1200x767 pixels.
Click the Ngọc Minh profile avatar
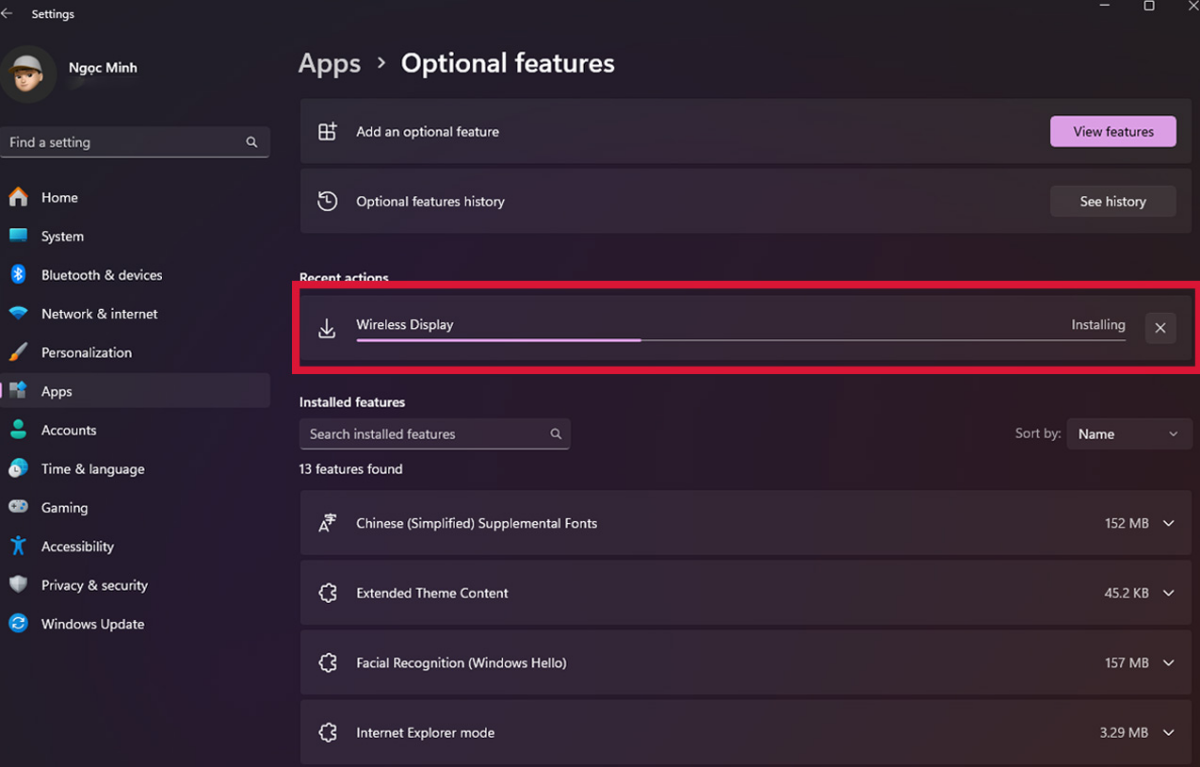point(28,74)
